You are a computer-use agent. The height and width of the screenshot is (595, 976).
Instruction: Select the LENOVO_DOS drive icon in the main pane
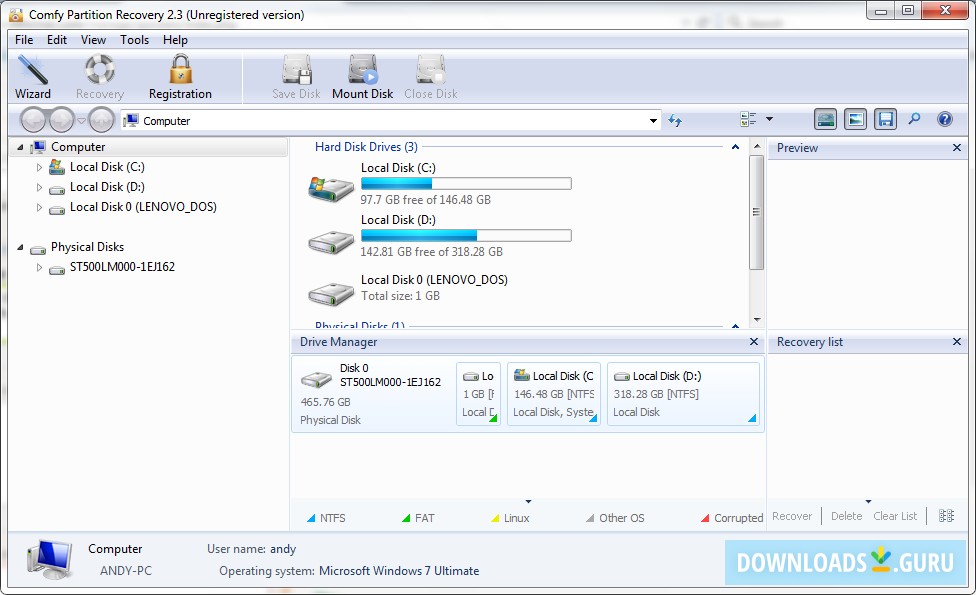(331, 294)
